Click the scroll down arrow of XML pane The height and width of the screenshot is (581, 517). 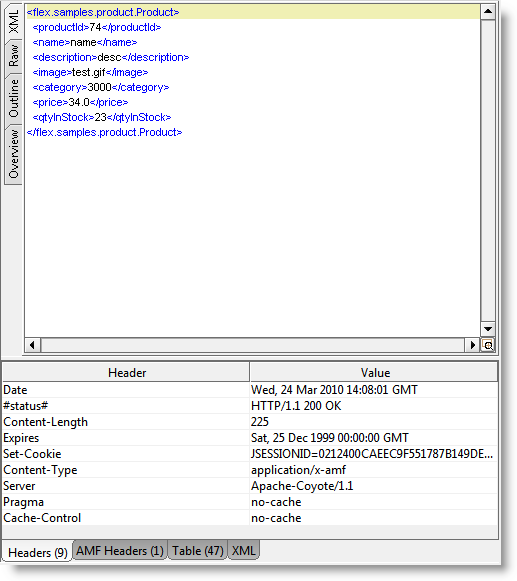488,329
